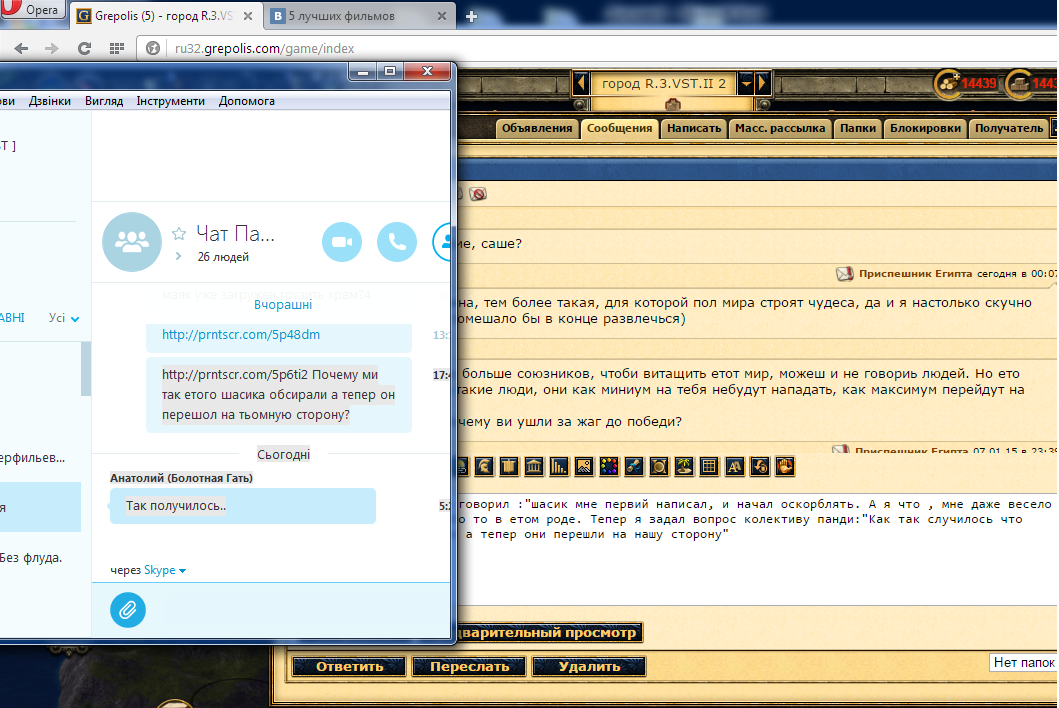Open Масс. рассылка tab
Screen dimensions: 1059x708
click(x=780, y=128)
